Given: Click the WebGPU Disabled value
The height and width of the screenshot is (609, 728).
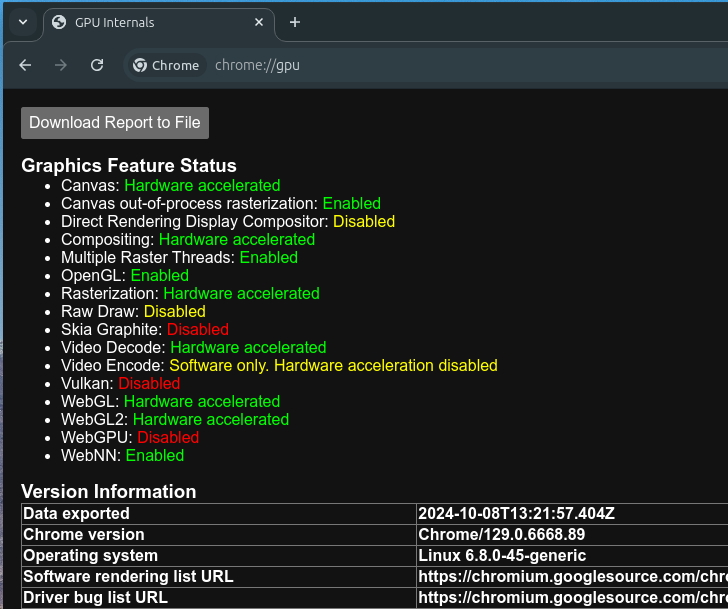Looking at the screenshot, I should pos(168,438).
